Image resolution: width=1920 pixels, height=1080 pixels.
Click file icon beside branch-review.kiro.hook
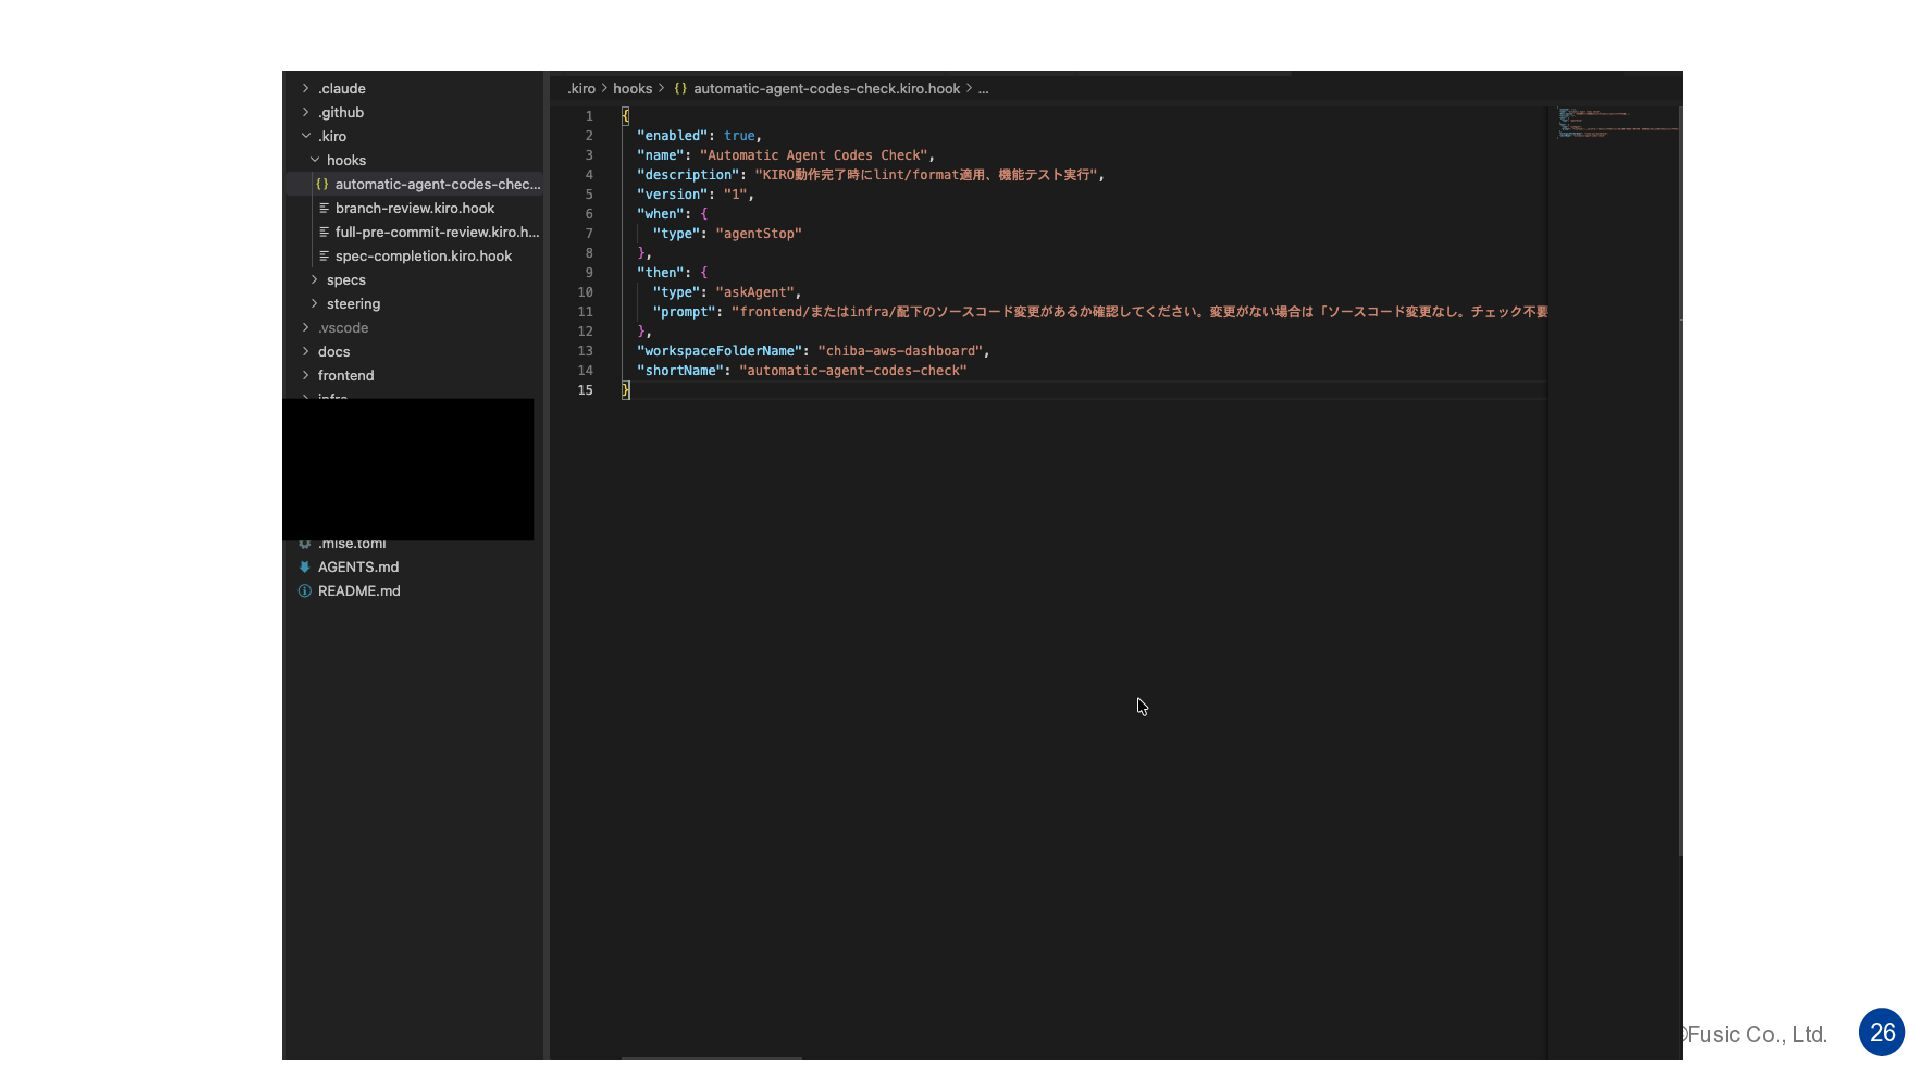coord(324,208)
